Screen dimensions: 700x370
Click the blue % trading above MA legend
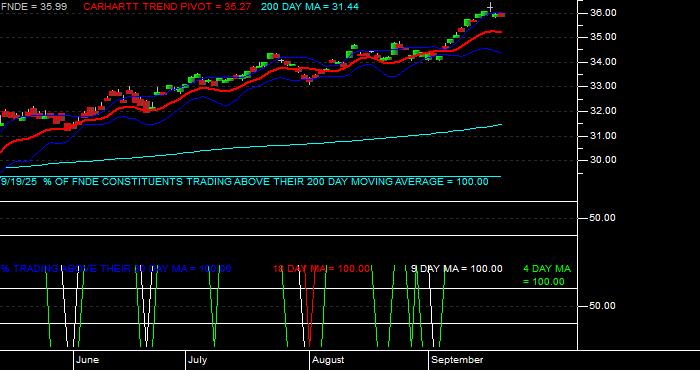[x=116, y=269]
